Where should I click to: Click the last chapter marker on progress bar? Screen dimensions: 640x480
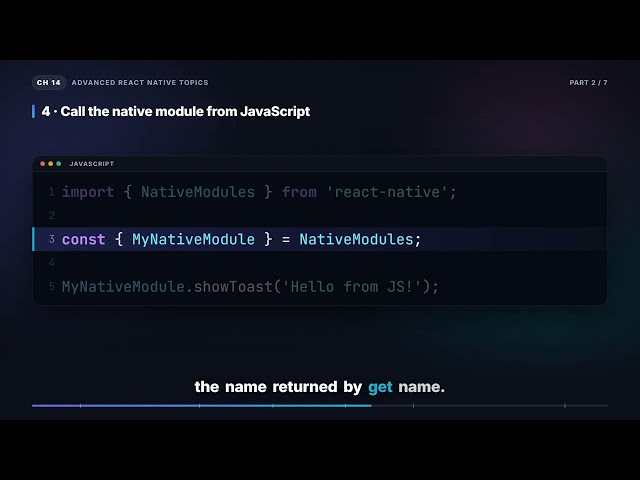coord(565,406)
